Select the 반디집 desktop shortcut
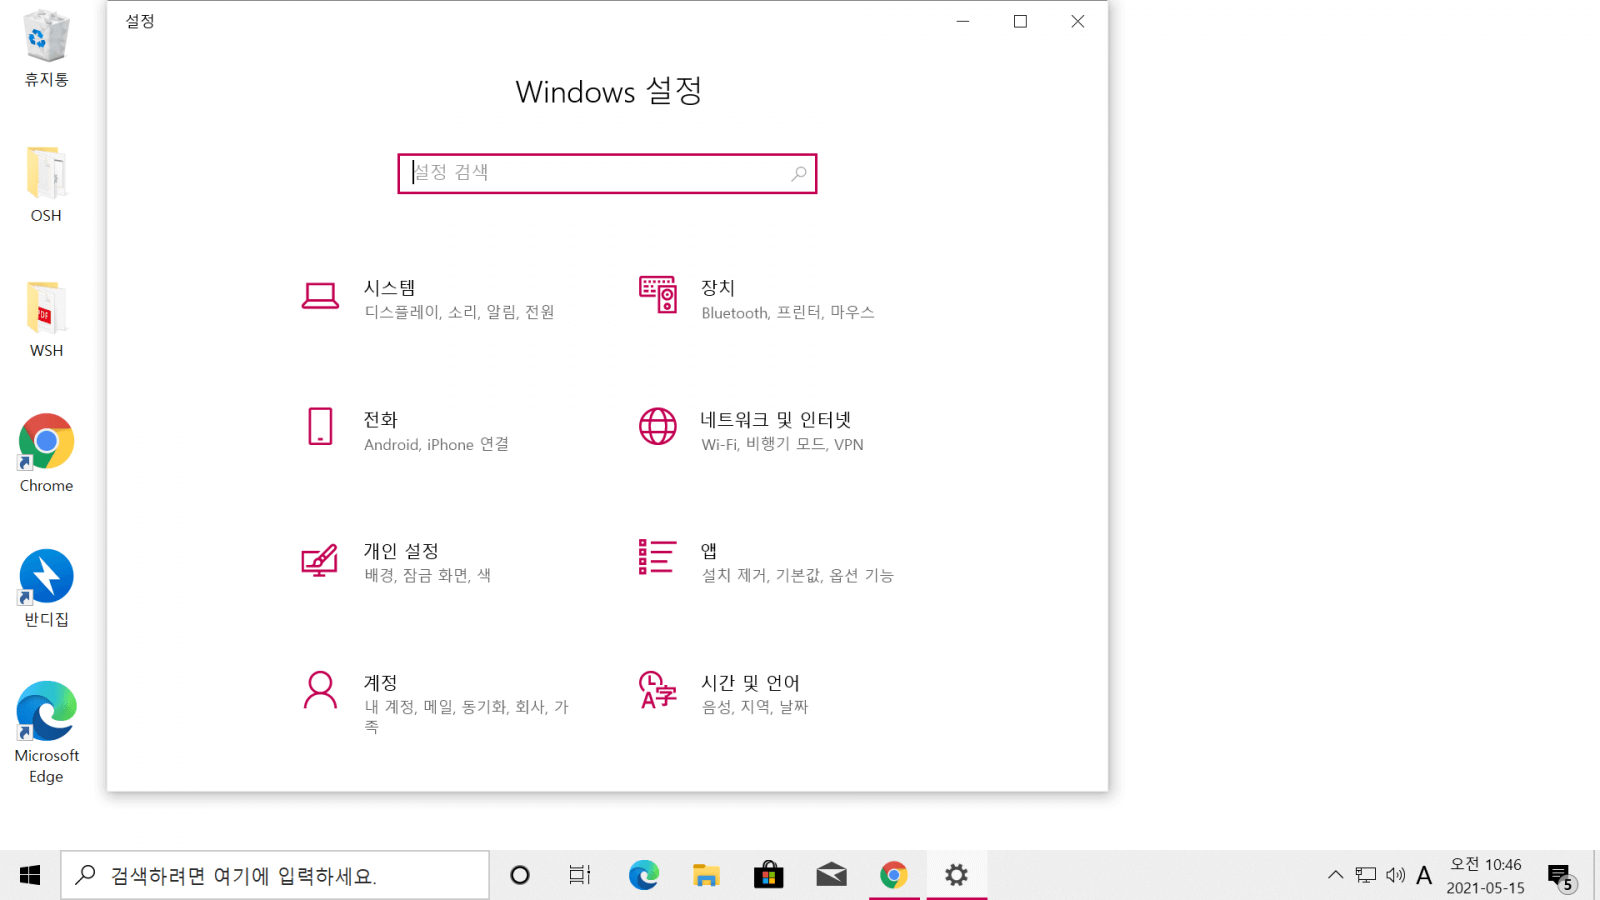Screen dimensions: 1600x900 (46, 588)
